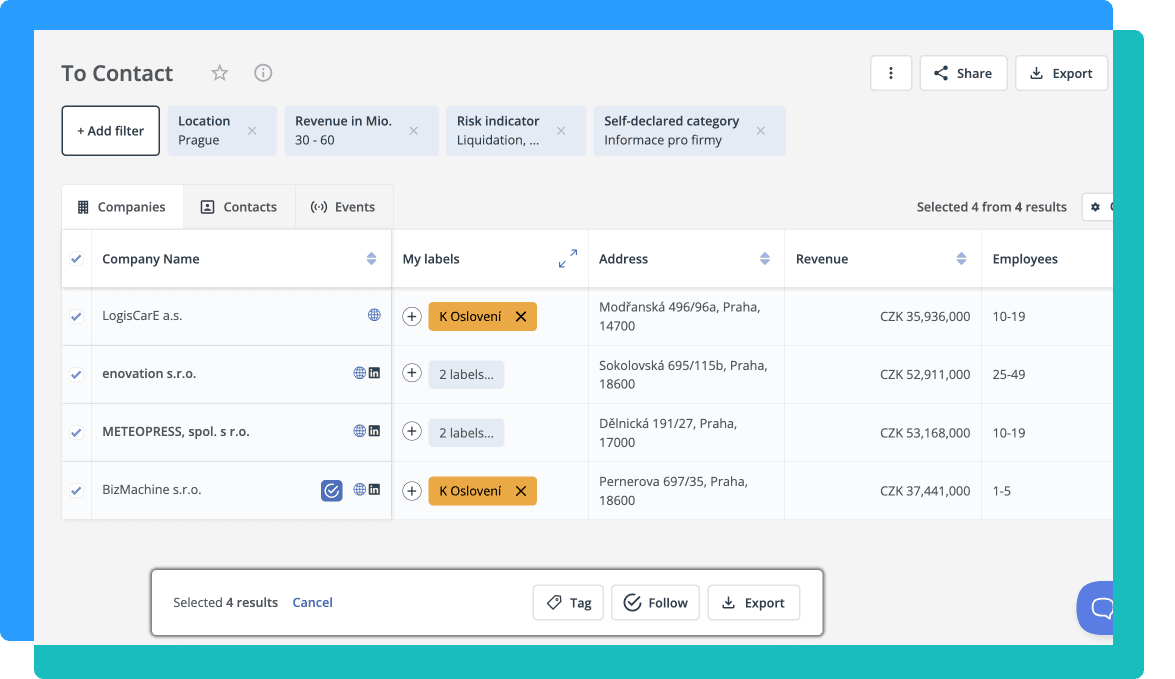Screen dimensions: 1175x679
Task: Tag the selected results
Action: tap(569, 603)
